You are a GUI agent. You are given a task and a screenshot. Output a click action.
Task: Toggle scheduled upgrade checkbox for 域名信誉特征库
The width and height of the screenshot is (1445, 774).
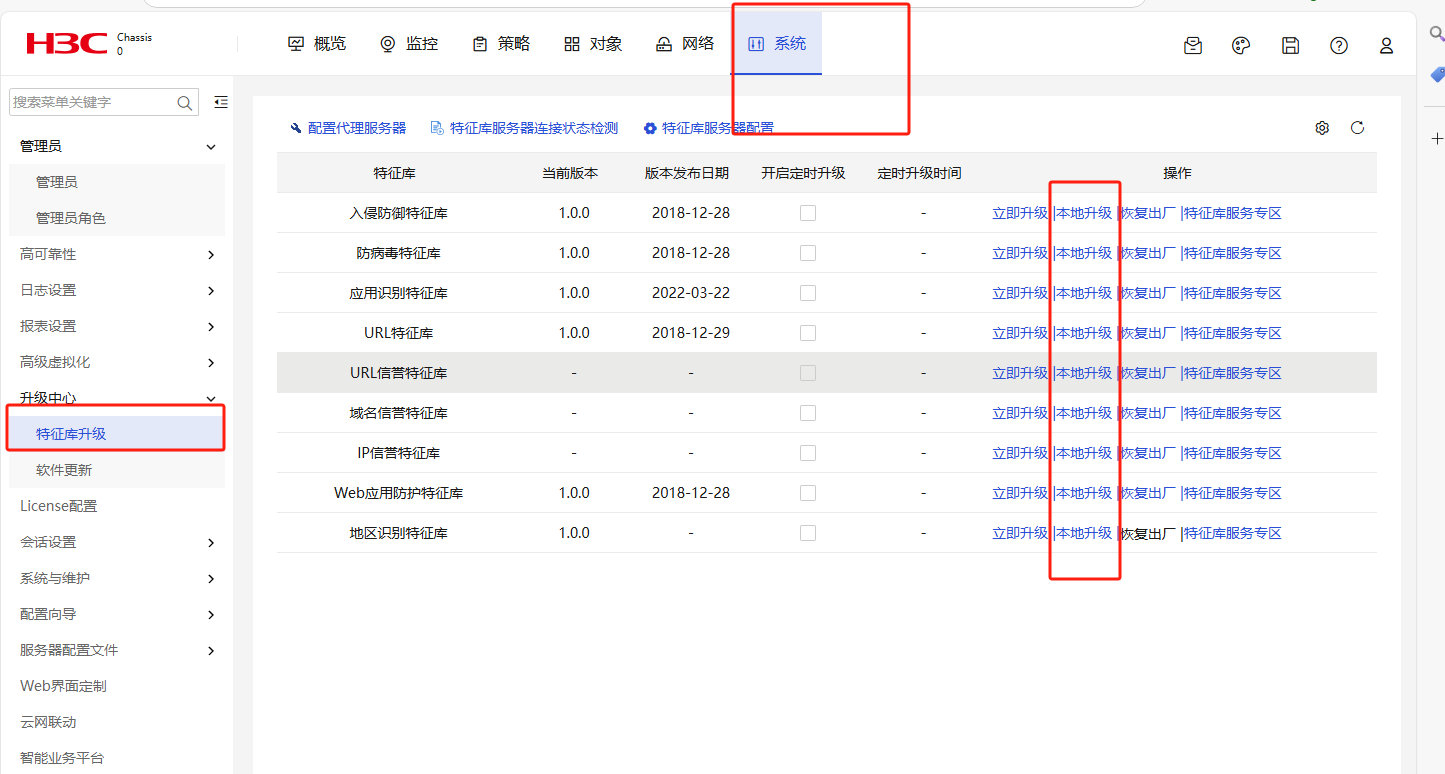pyautogui.click(x=808, y=413)
